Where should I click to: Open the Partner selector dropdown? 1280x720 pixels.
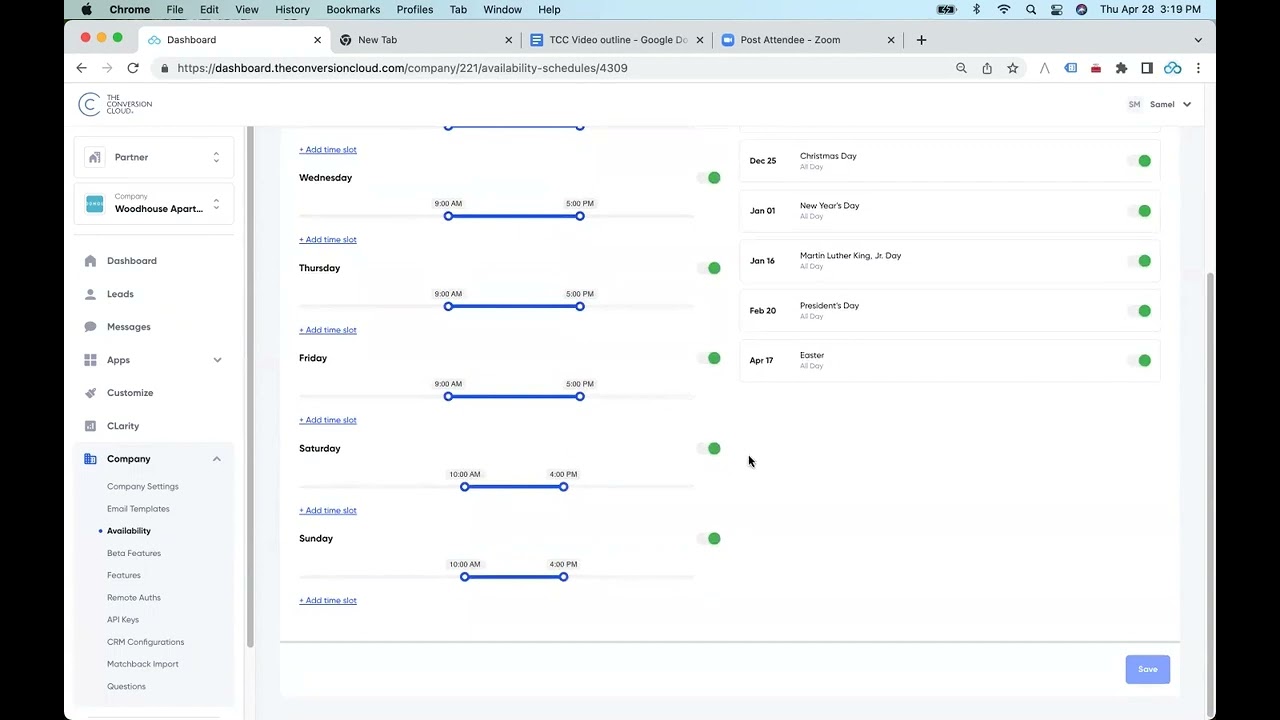coord(153,157)
